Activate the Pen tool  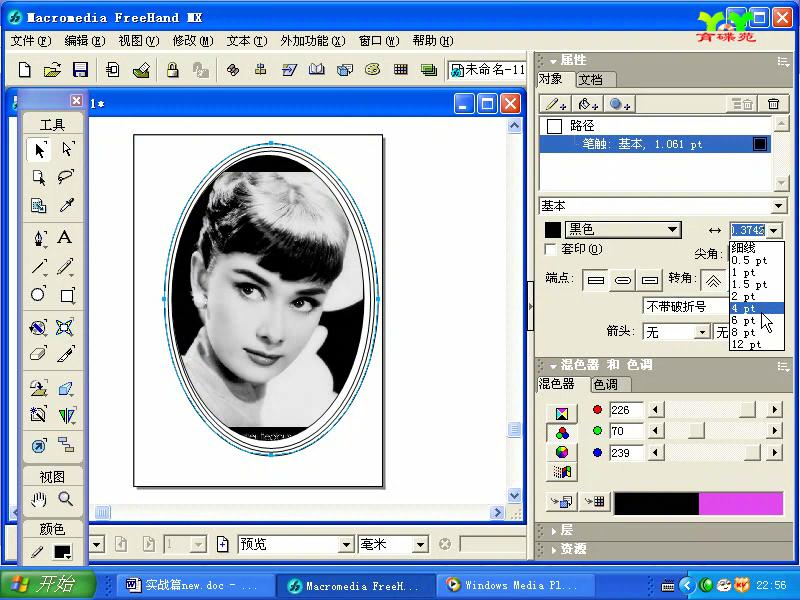39,238
